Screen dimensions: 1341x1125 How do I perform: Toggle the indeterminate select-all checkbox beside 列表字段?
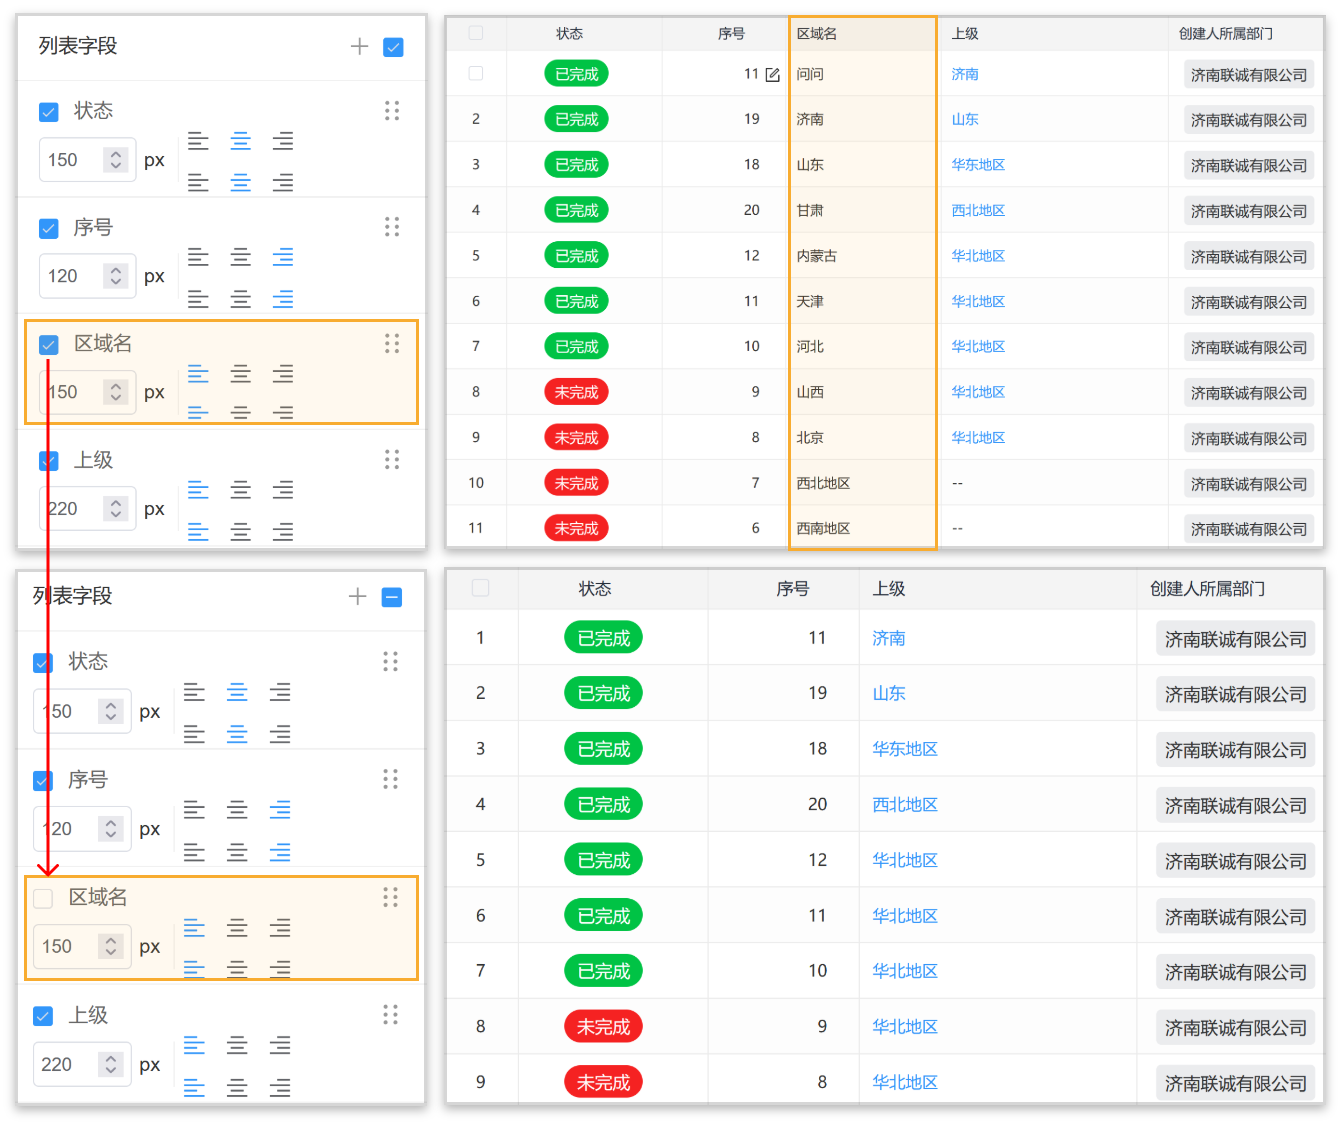tap(392, 597)
